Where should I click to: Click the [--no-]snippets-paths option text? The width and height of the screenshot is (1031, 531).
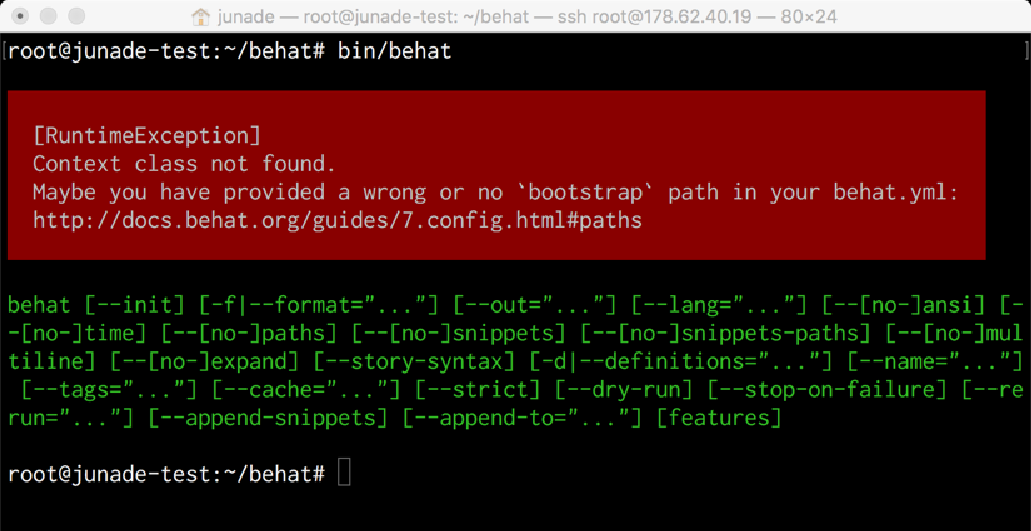tap(725, 333)
